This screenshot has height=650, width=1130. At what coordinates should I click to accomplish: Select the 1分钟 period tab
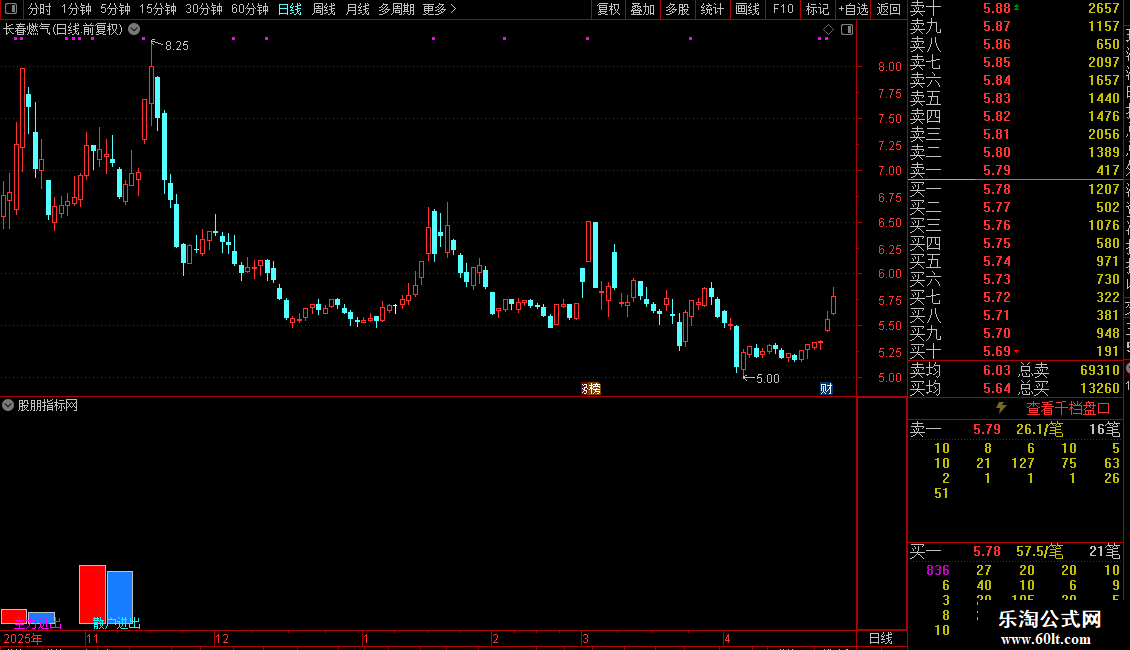tap(76, 9)
